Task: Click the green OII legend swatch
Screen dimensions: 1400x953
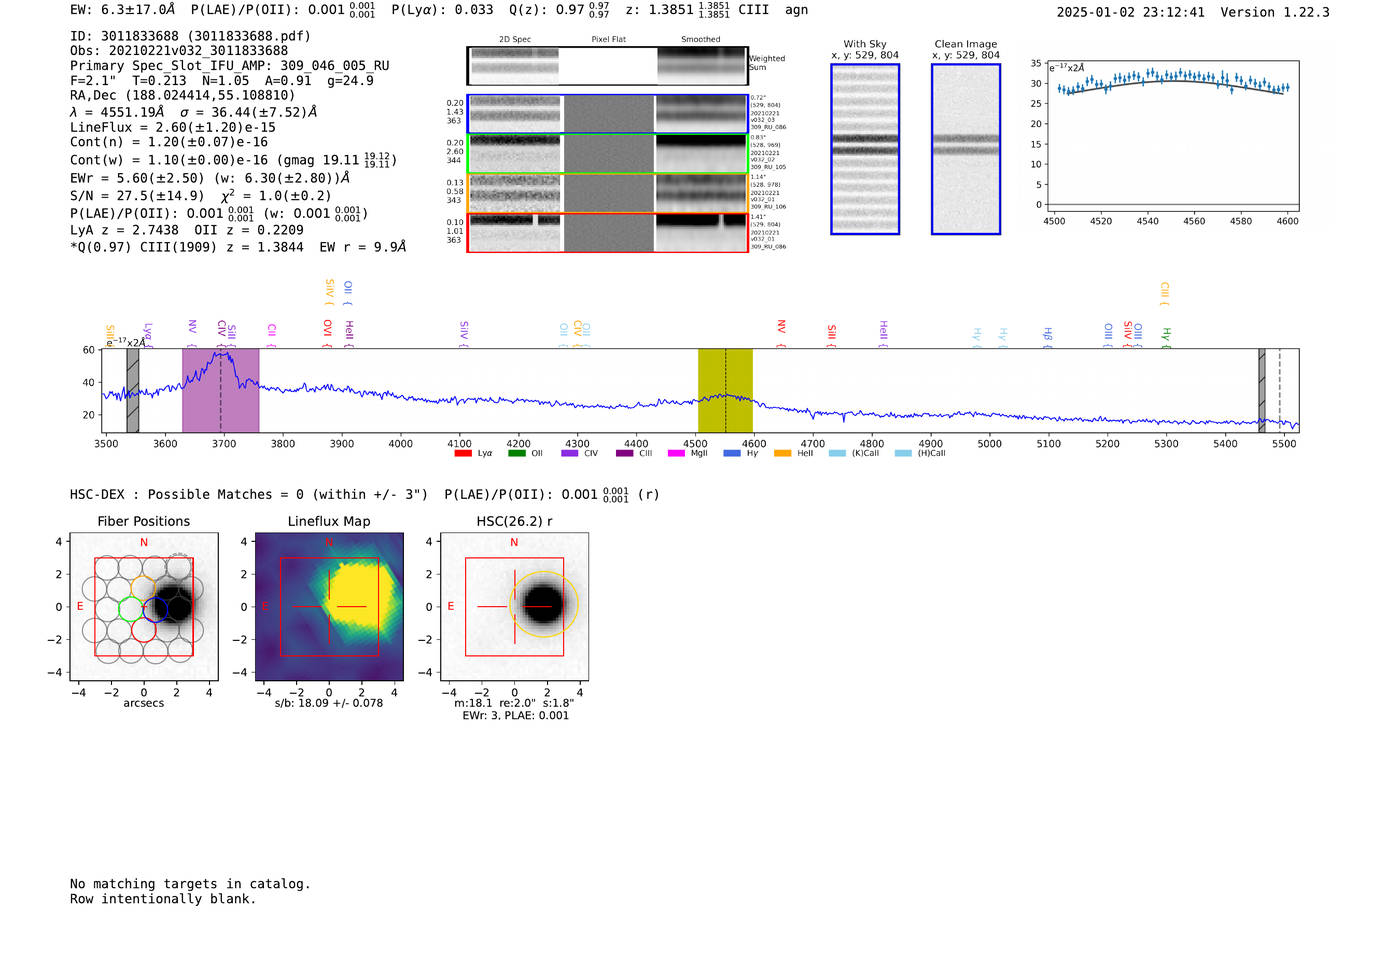Action: point(516,453)
